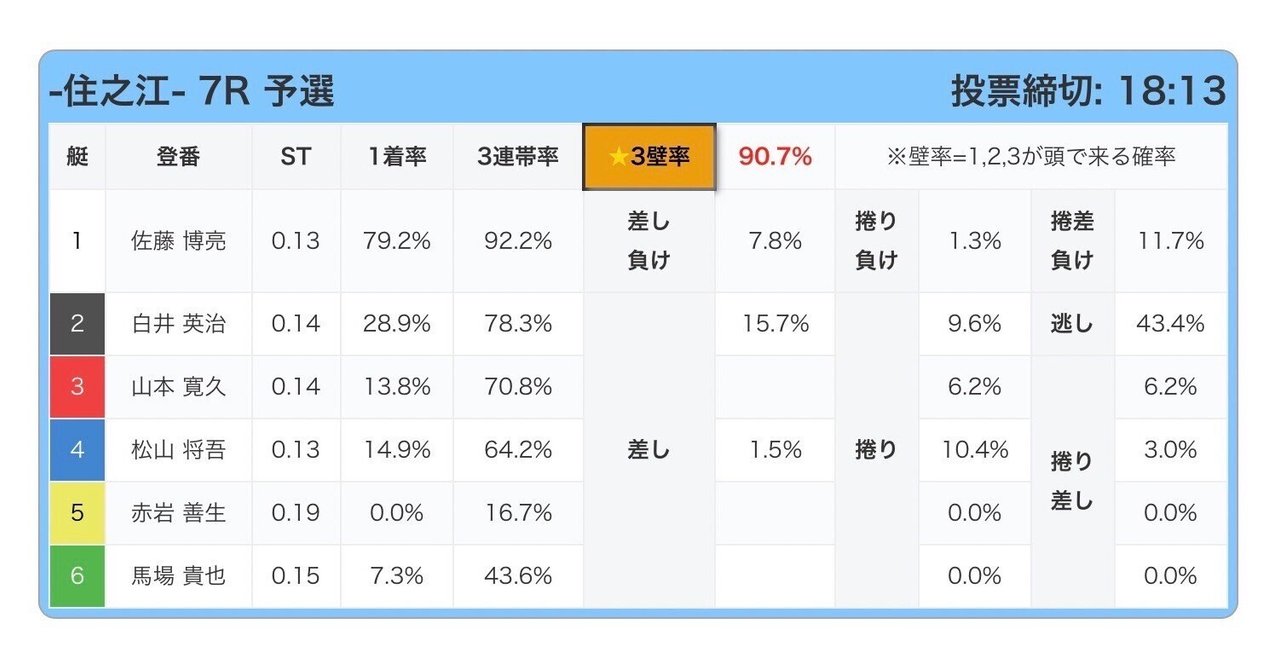Click the -住之江- 7R 予選 race title

(192, 92)
